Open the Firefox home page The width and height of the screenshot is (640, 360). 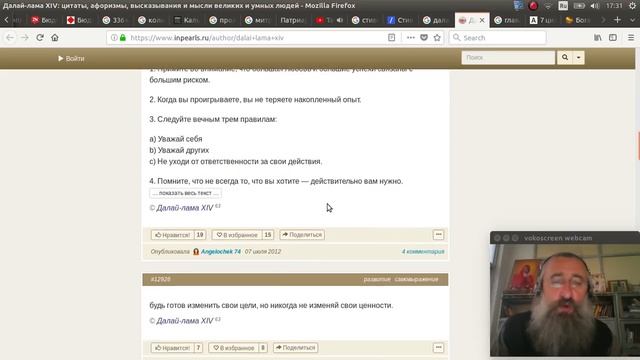coord(55,38)
